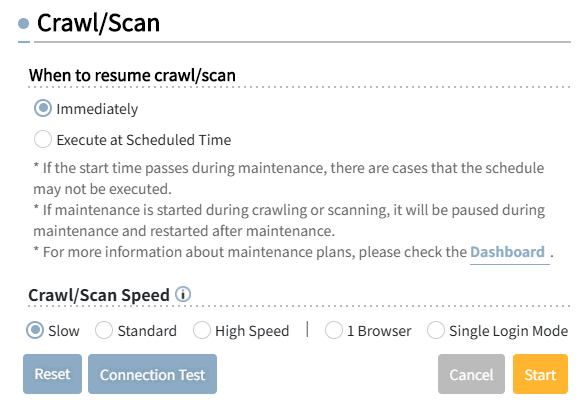Choose Single Login Mode radio option

(x=436, y=330)
